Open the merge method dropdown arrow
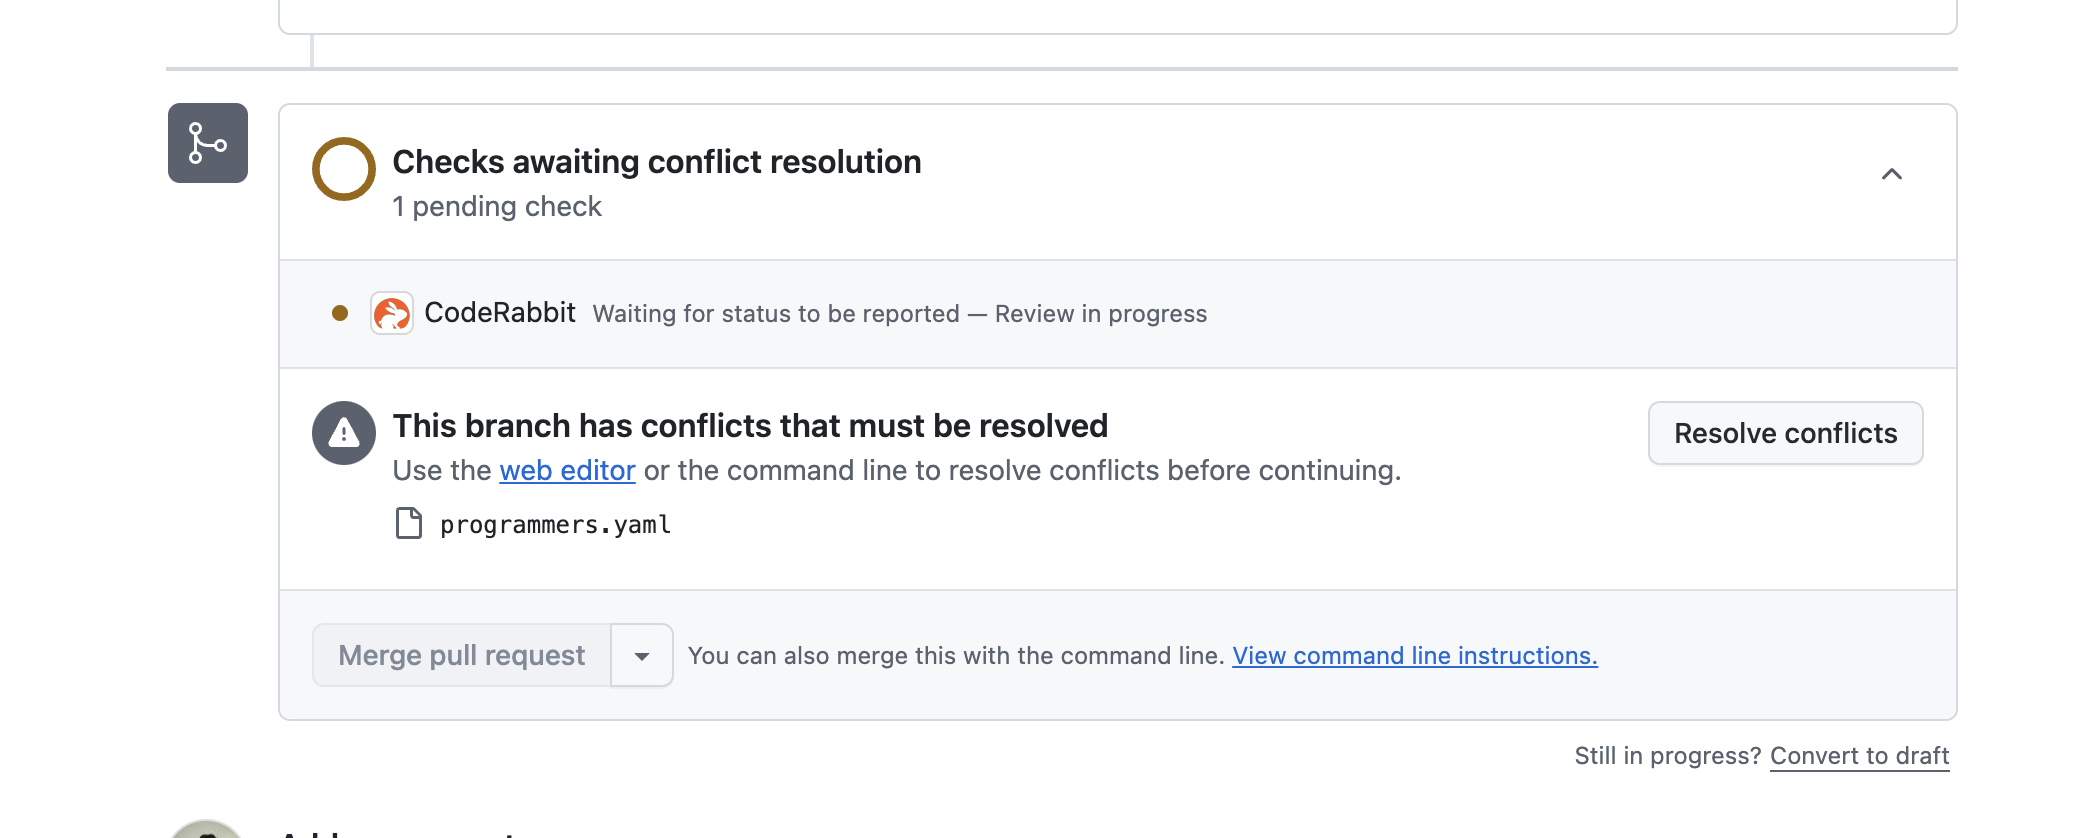The height and width of the screenshot is (838, 2088). pyautogui.click(x=642, y=656)
